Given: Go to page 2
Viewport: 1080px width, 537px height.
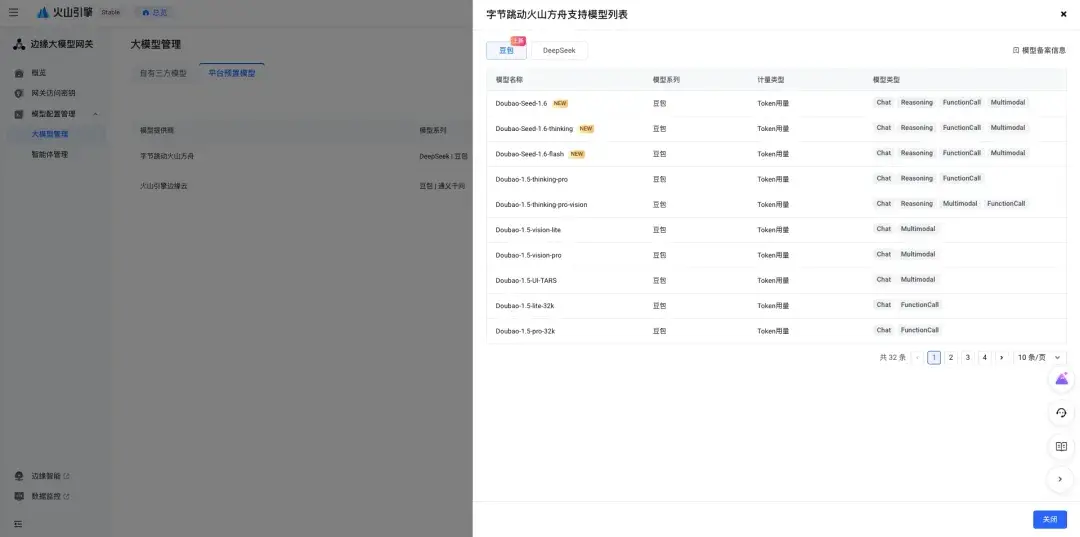Looking at the screenshot, I should pos(951,357).
